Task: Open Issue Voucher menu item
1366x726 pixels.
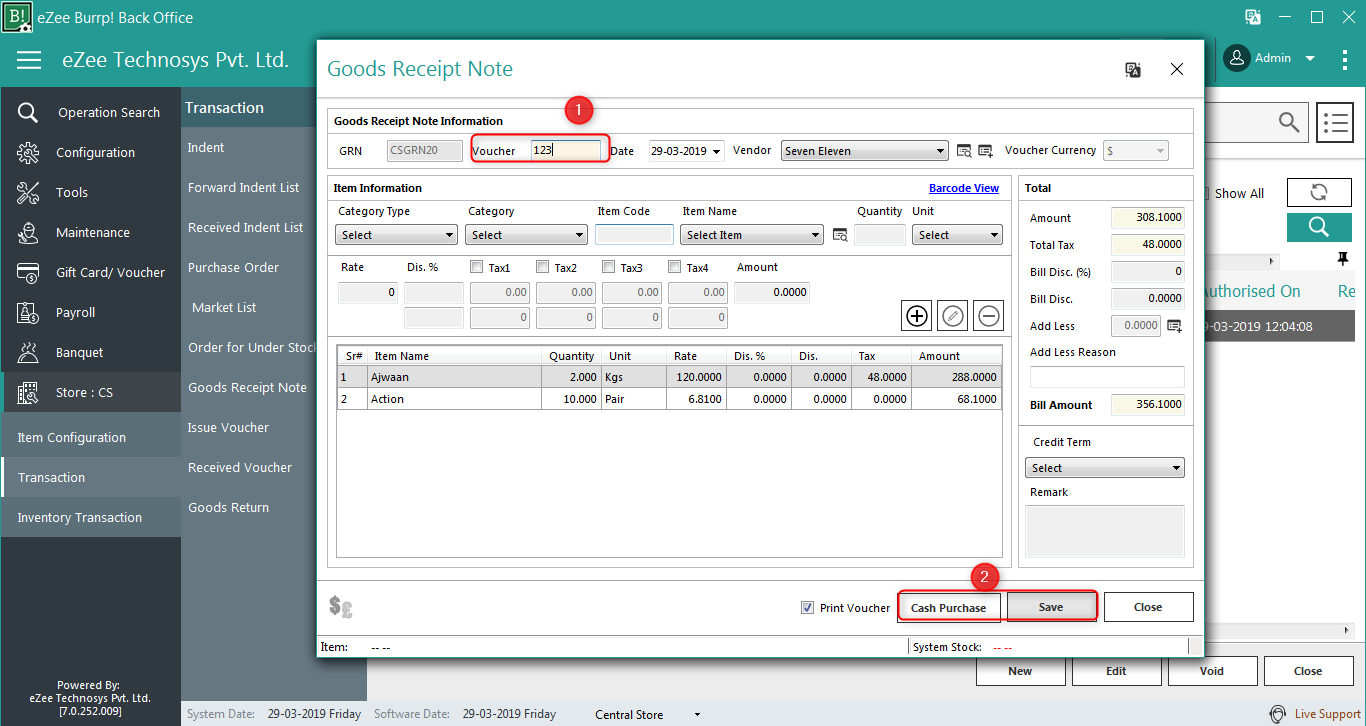Action: pos(228,427)
